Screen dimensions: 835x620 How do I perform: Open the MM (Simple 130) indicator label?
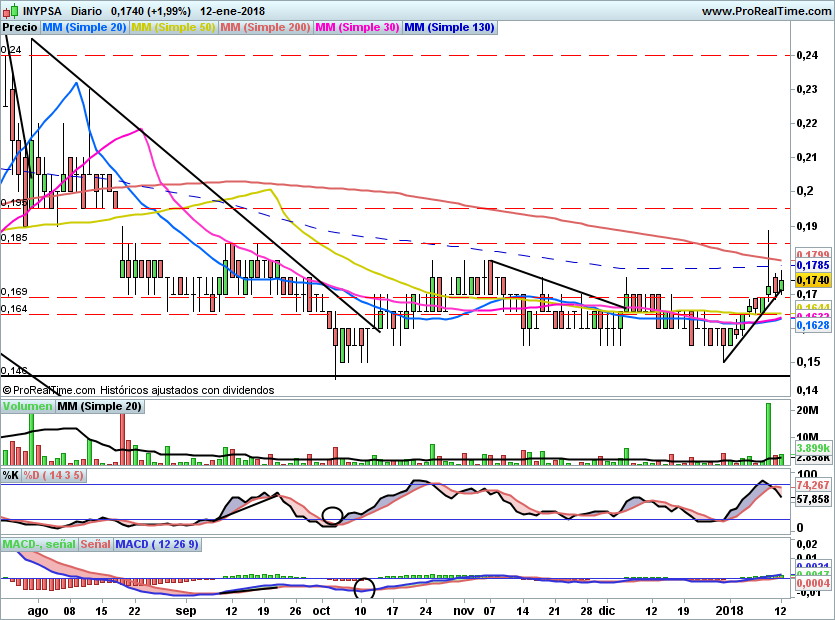pos(450,28)
